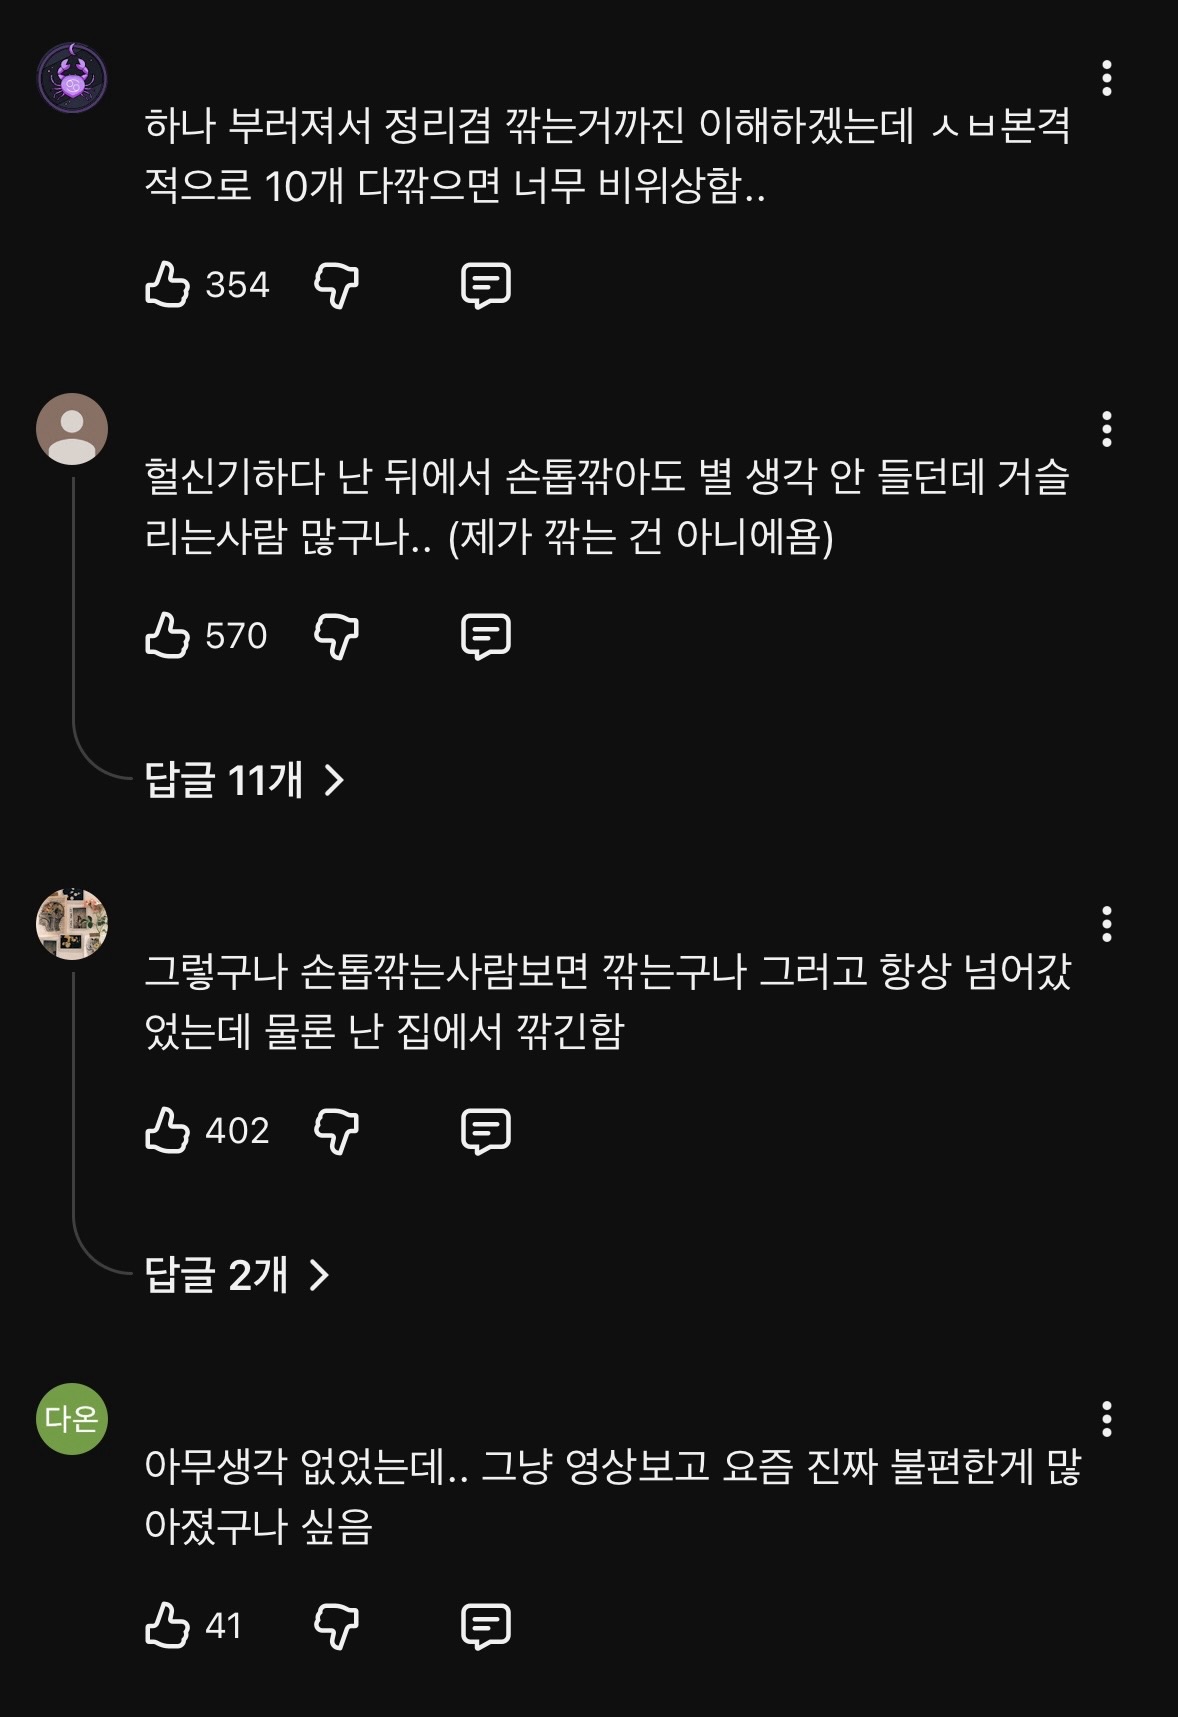Reply to the comment with 570 likes
1178x1717 pixels.
(x=486, y=637)
